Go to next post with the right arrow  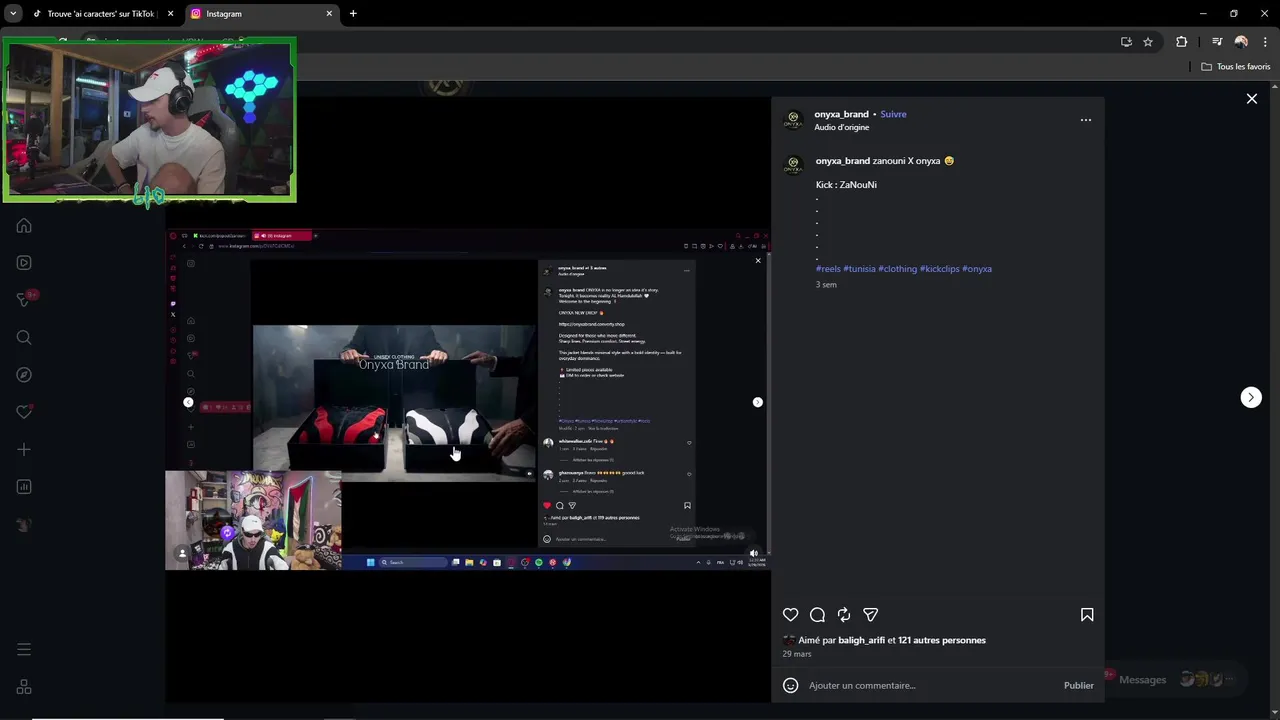tap(1251, 397)
